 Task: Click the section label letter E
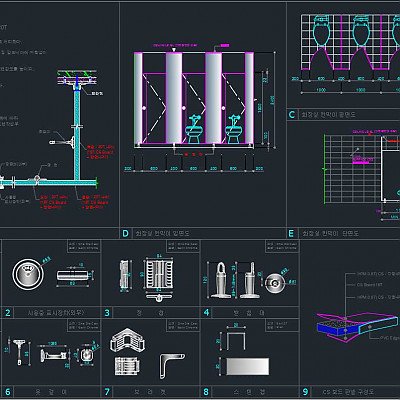291,233
